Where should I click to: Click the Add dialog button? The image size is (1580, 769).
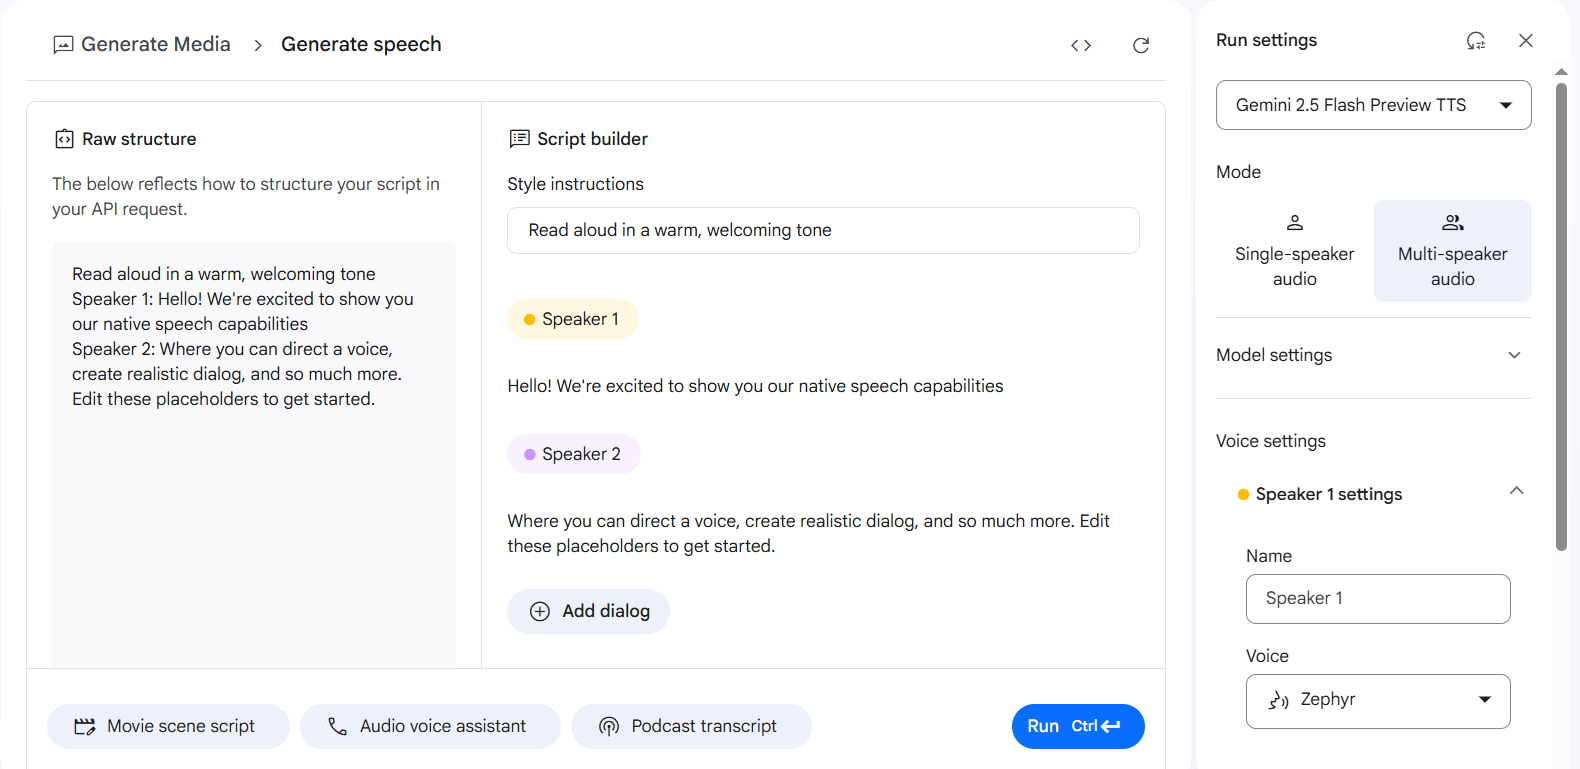588,611
